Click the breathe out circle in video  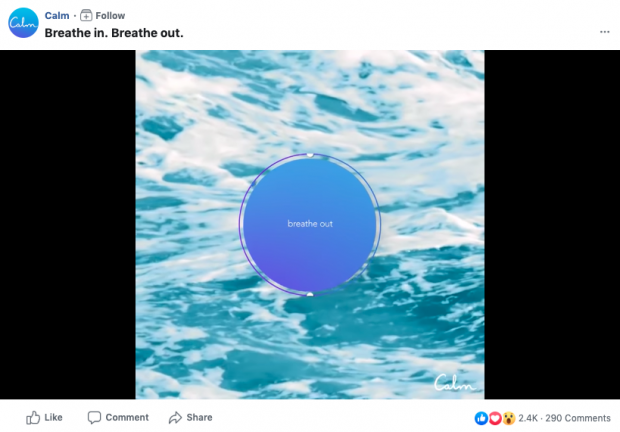310,224
